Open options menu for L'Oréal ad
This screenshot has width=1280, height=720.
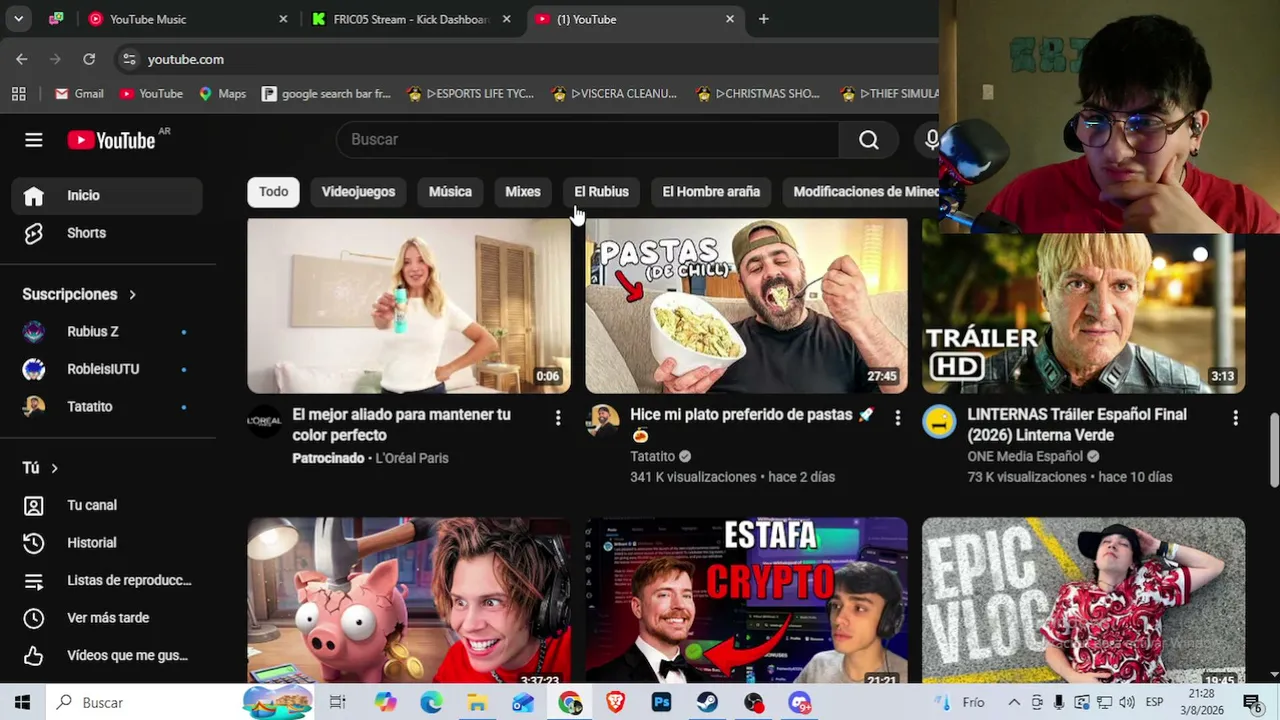pos(558,418)
